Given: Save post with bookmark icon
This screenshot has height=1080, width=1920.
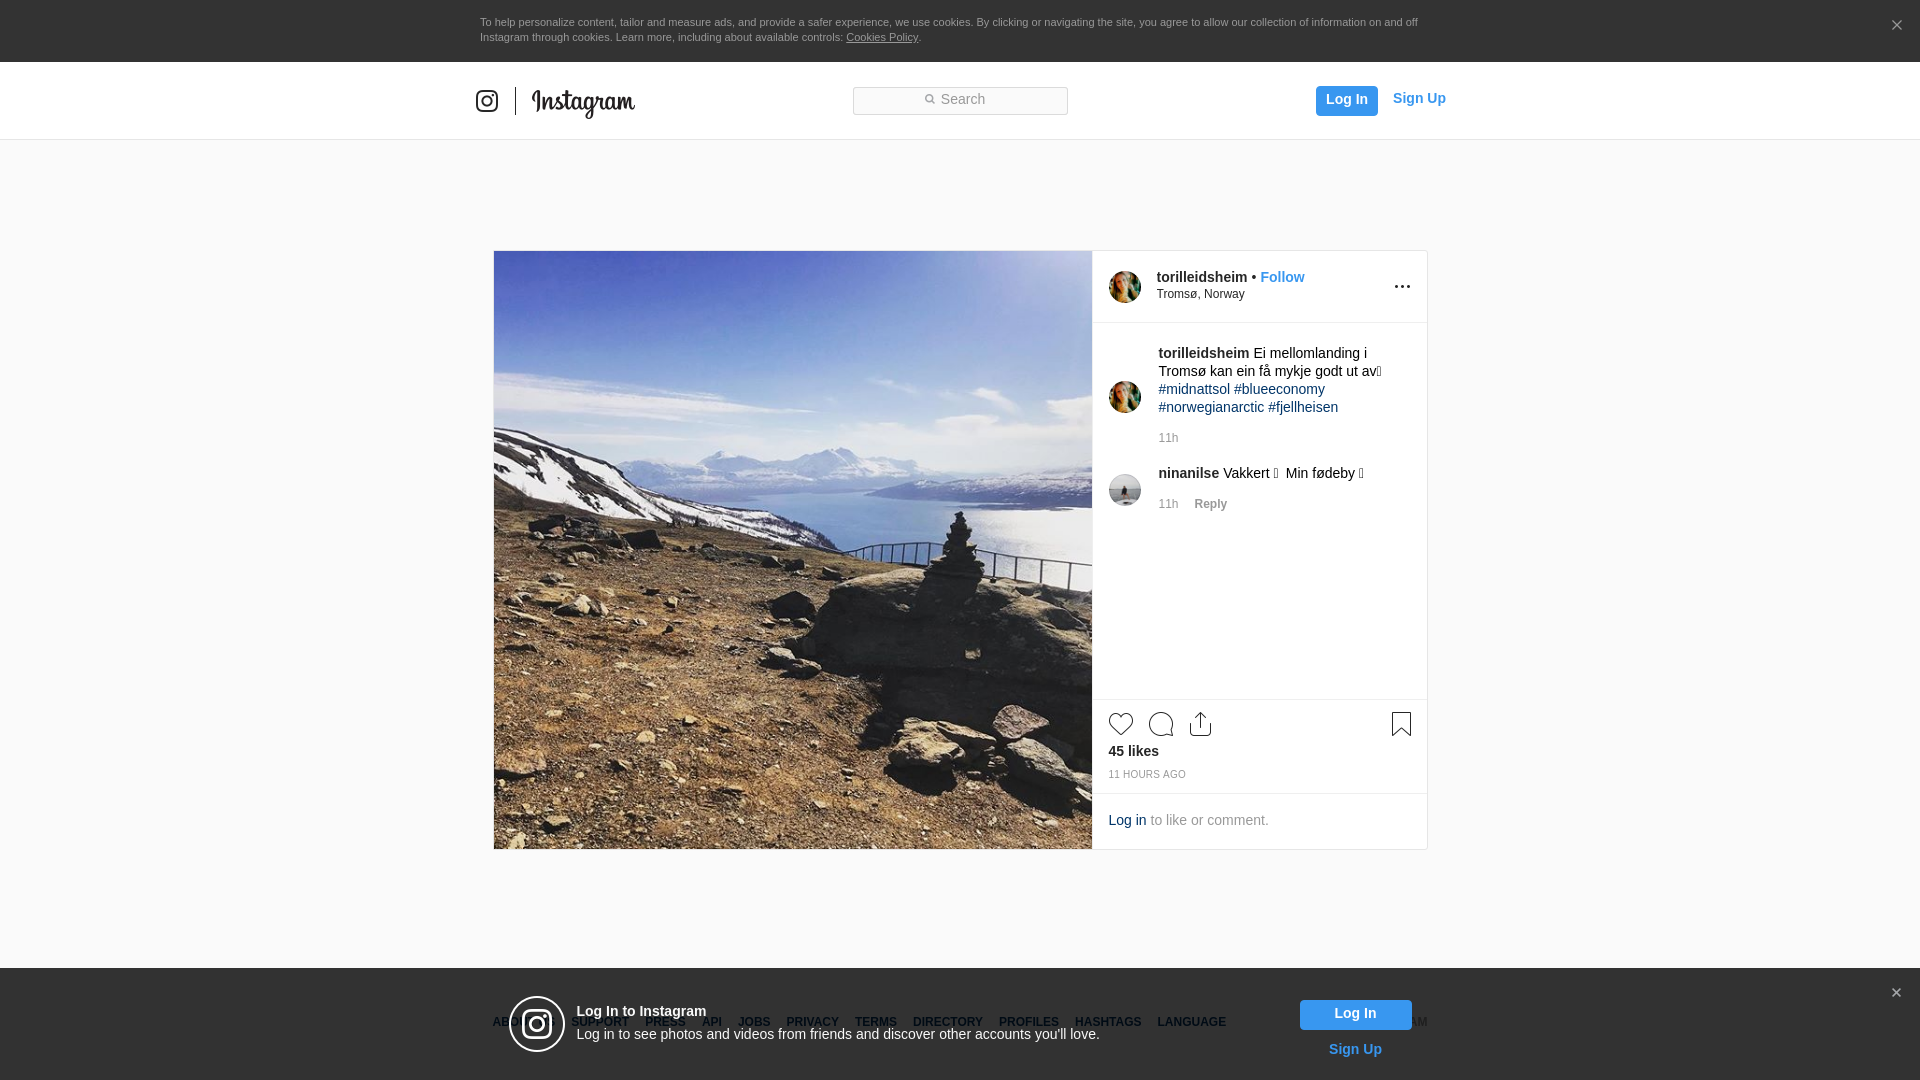Looking at the screenshot, I should click(1401, 724).
